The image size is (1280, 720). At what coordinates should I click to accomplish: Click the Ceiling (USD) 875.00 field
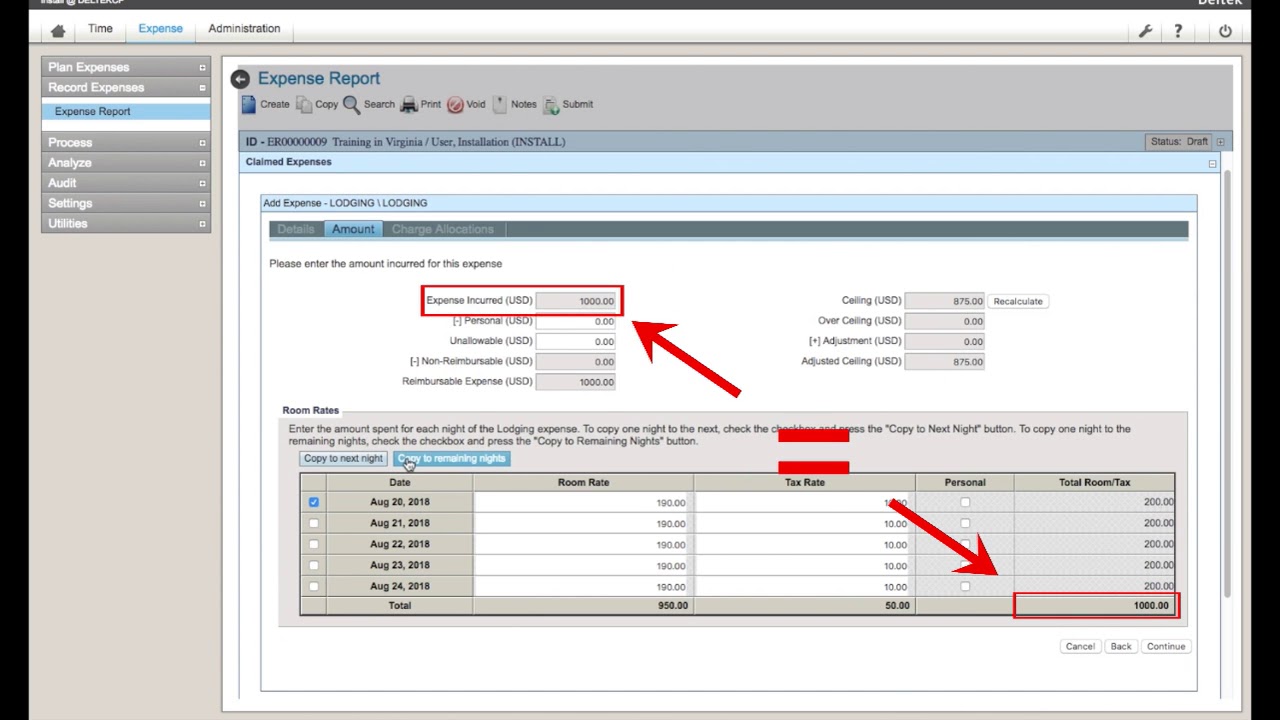pos(944,301)
